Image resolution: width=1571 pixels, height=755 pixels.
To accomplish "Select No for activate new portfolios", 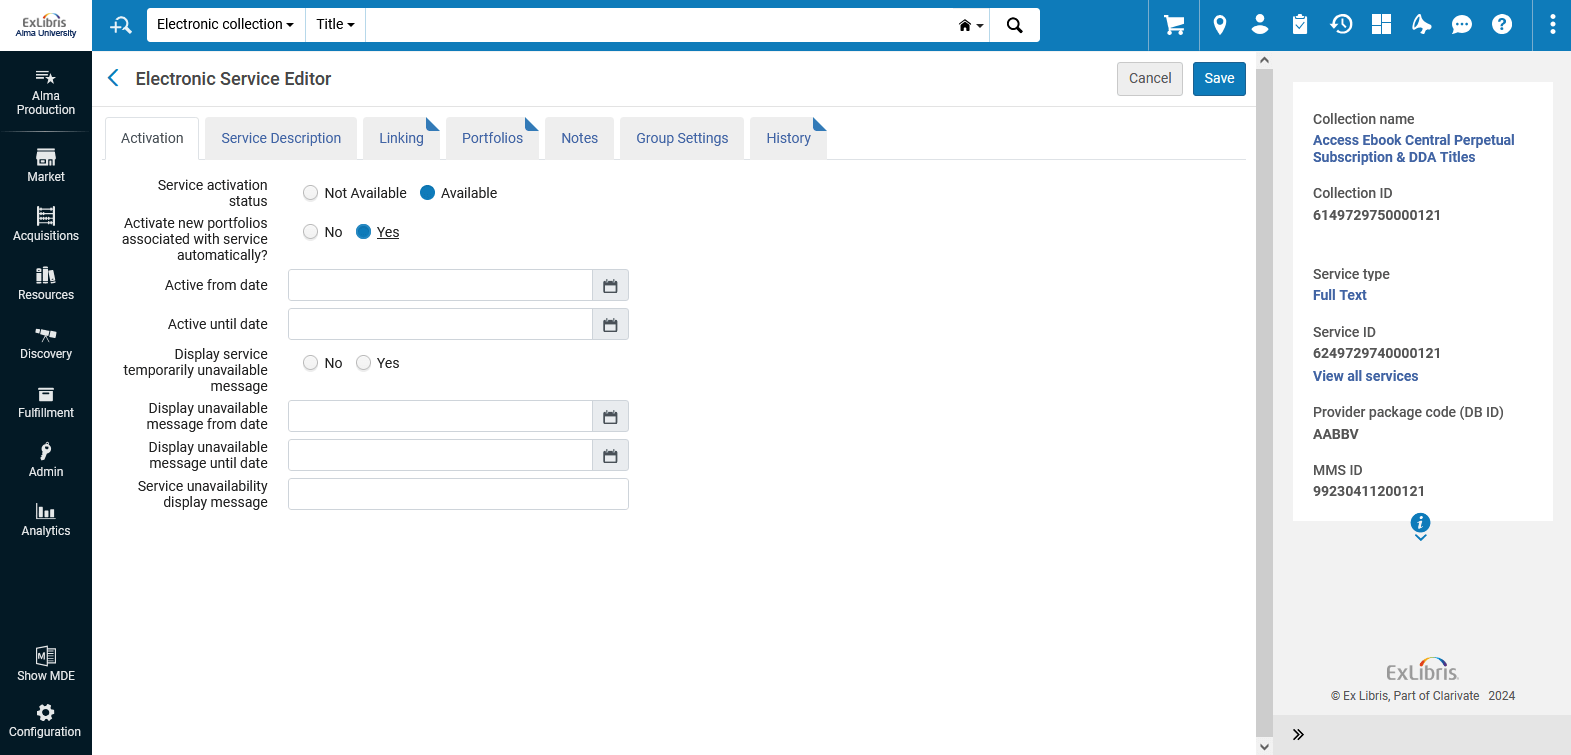I will [311, 232].
